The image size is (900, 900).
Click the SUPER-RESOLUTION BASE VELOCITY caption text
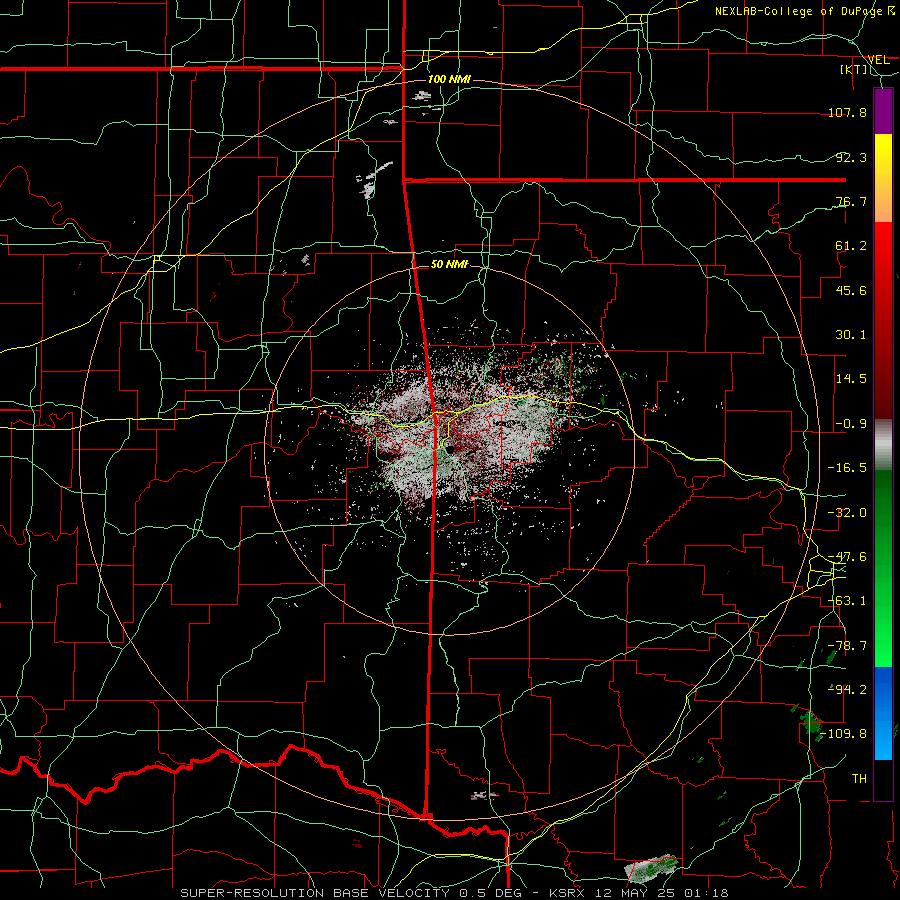pyautogui.click(x=315, y=893)
